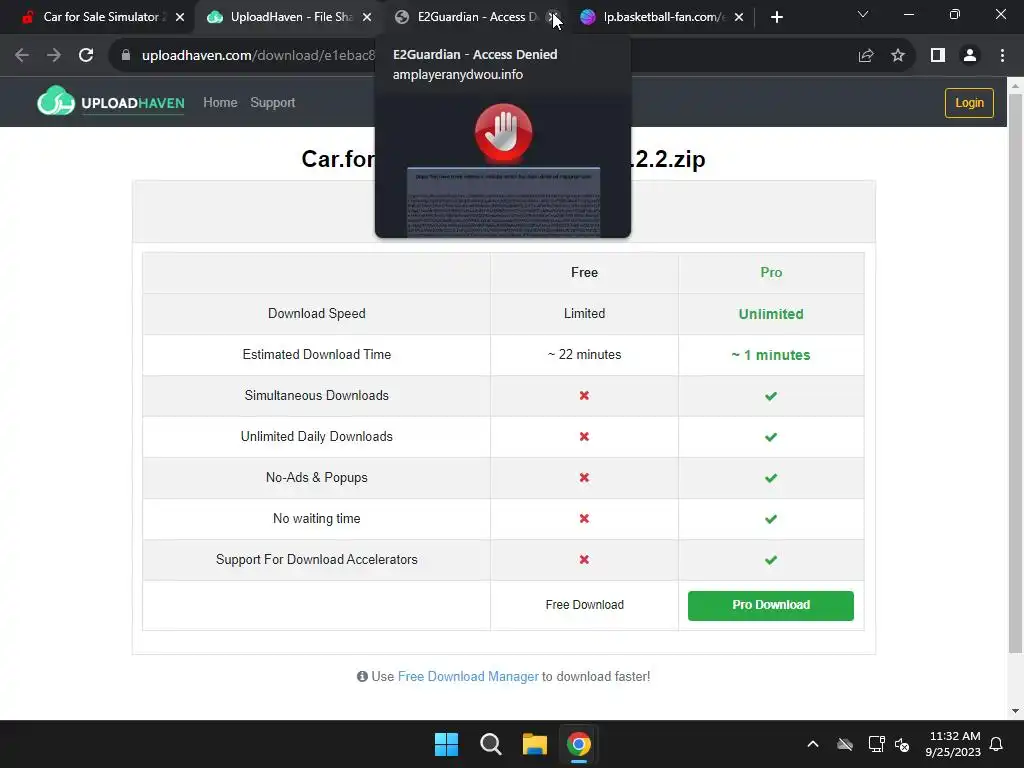Click the Limited speed value
This screenshot has height=768, width=1024.
584,313
